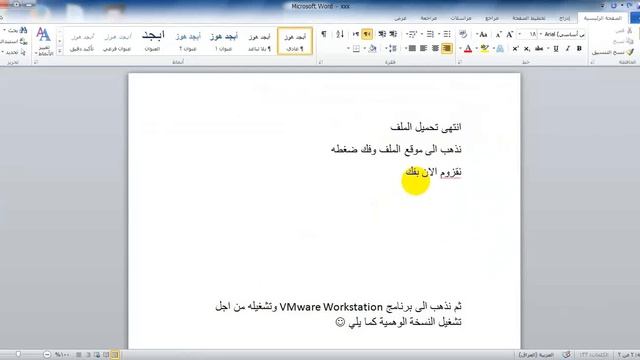Viewport: 640px width, 360px height.
Task: Switch to Mailings ribbon tab
Action: [461, 18]
